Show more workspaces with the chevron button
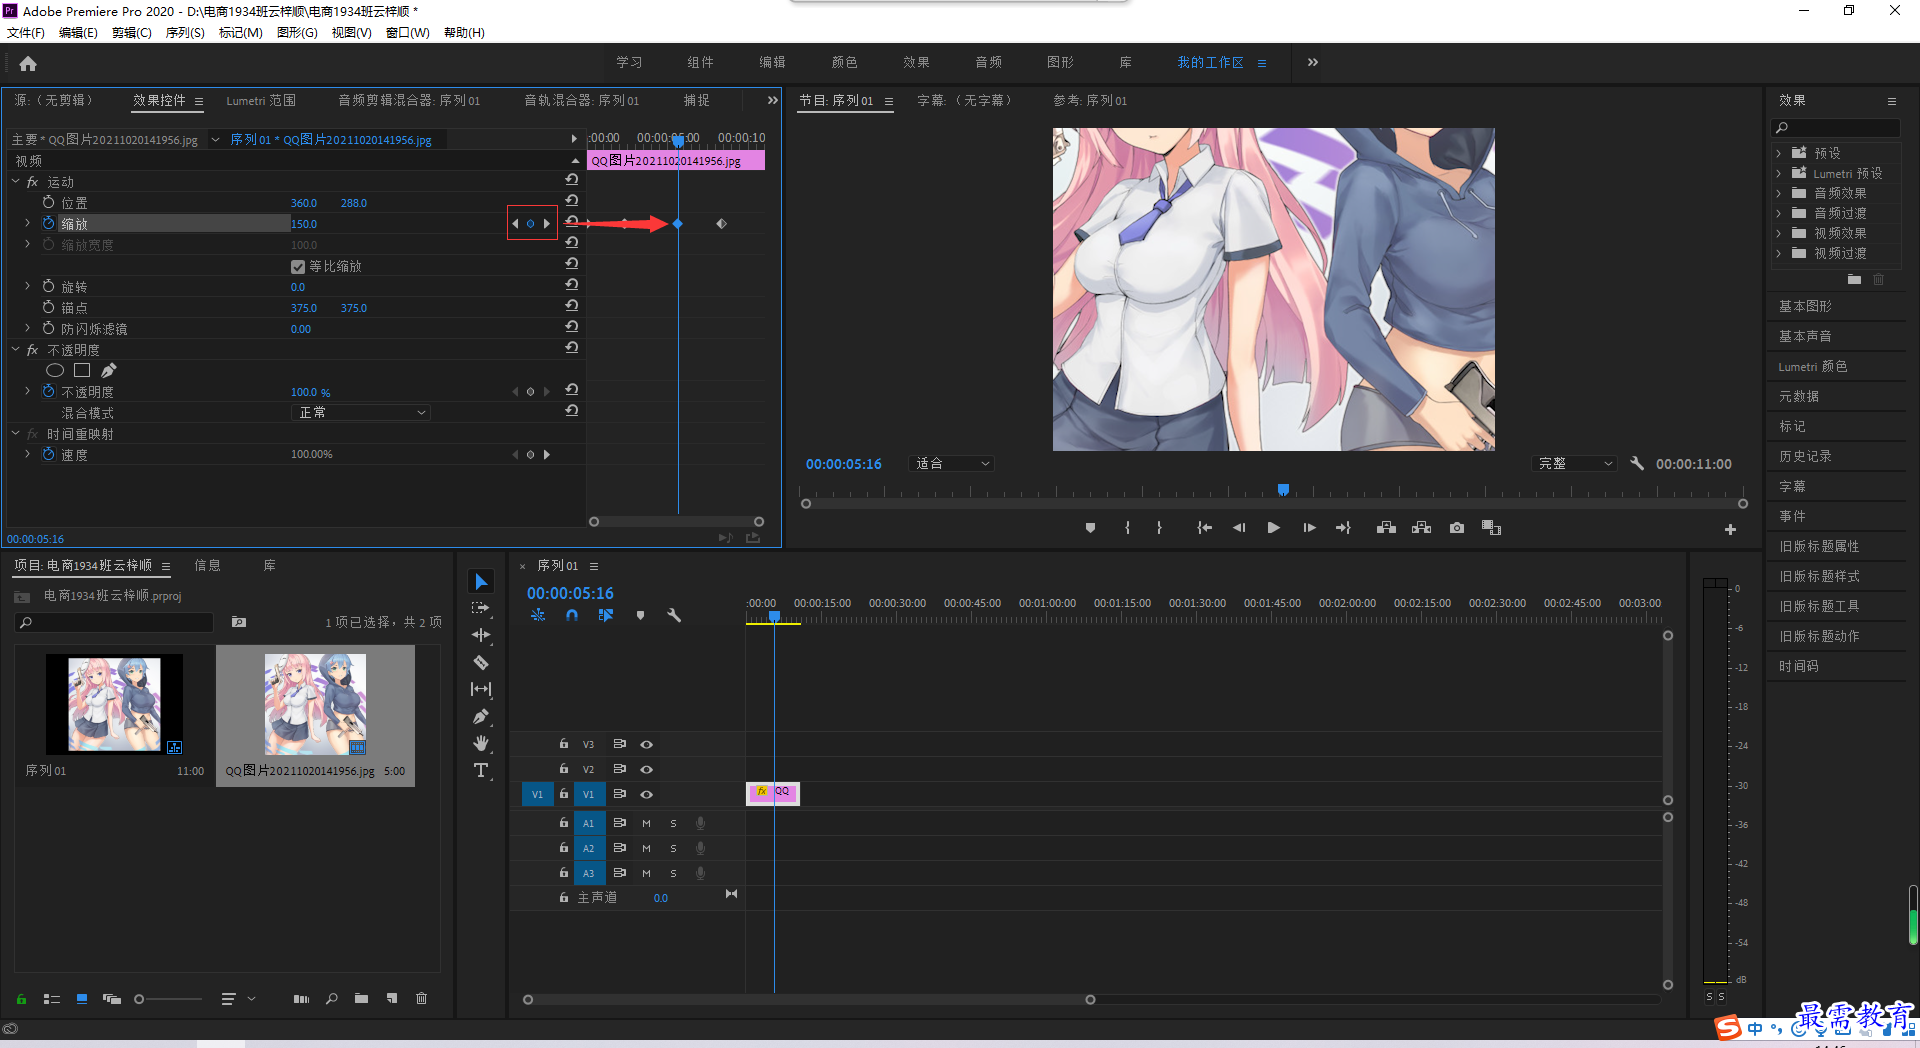1920x1048 pixels. coord(1312,62)
